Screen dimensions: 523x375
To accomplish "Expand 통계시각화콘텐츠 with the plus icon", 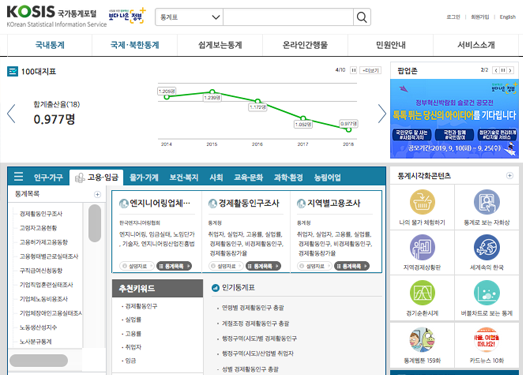I will tap(509, 175).
